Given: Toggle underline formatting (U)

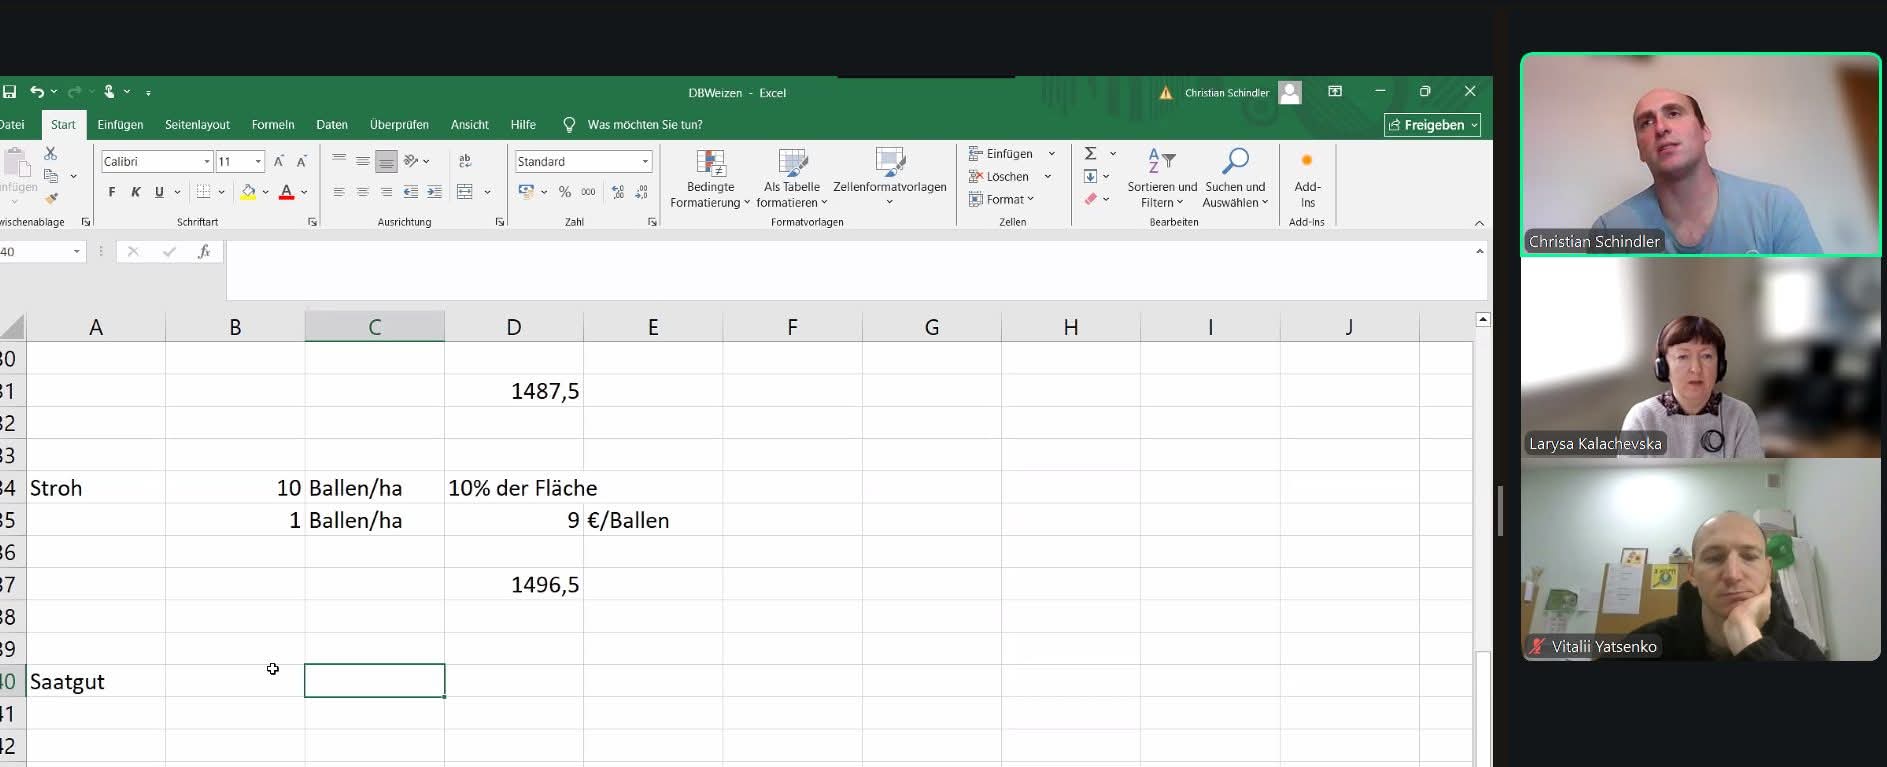Looking at the screenshot, I should point(159,192).
